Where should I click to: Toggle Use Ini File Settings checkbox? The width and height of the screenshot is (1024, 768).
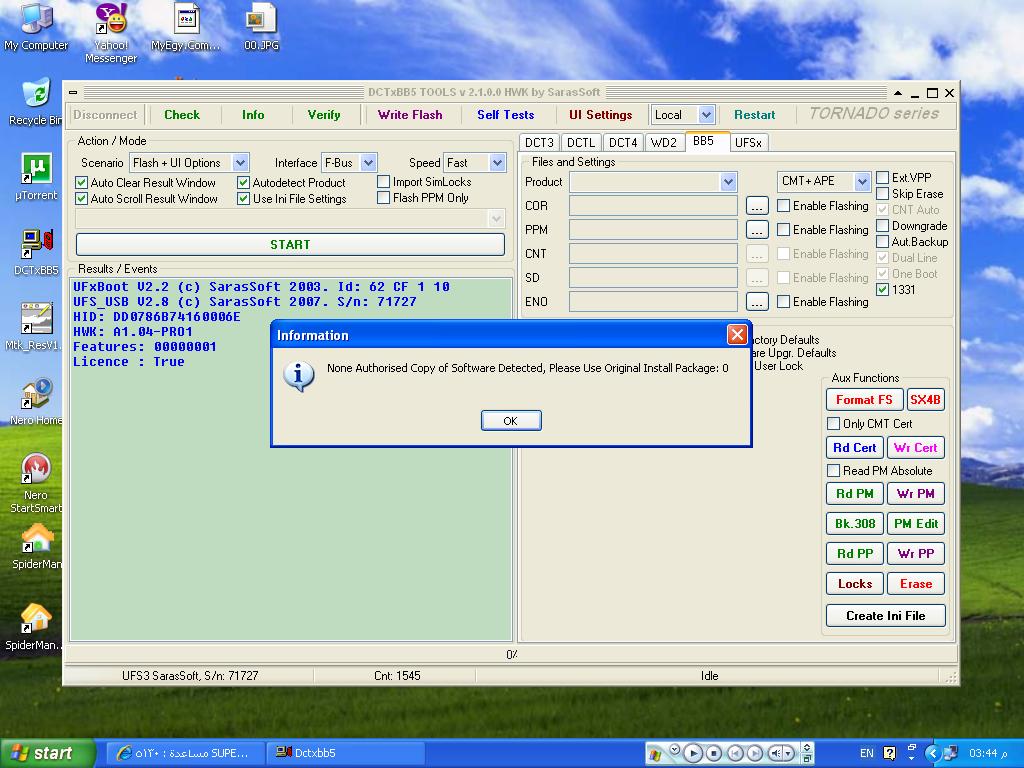pyautogui.click(x=244, y=199)
